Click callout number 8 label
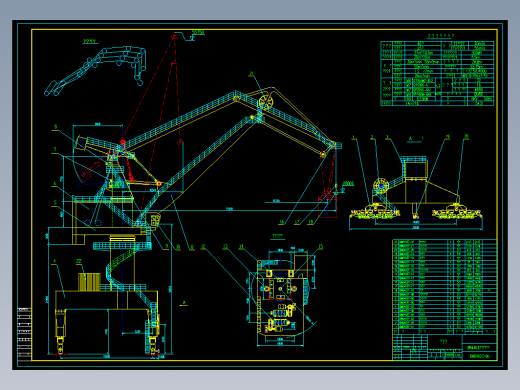520x390 pixels. pyautogui.click(x=55, y=127)
